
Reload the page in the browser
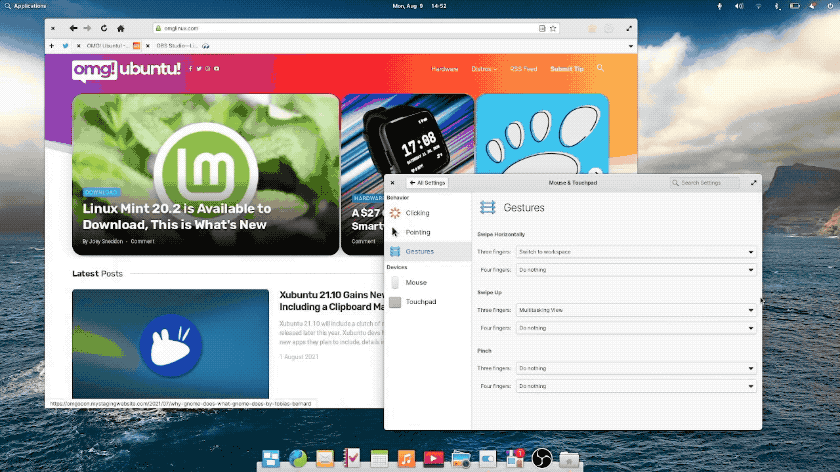point(104,28)
